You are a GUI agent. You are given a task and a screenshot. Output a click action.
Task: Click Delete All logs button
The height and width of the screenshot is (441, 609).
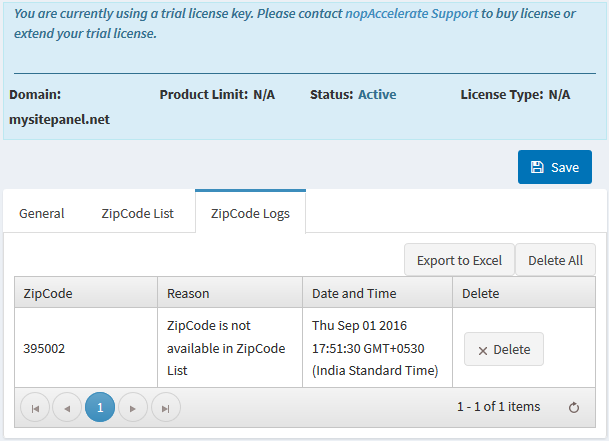pyautogui.click(x=555, y=260)
